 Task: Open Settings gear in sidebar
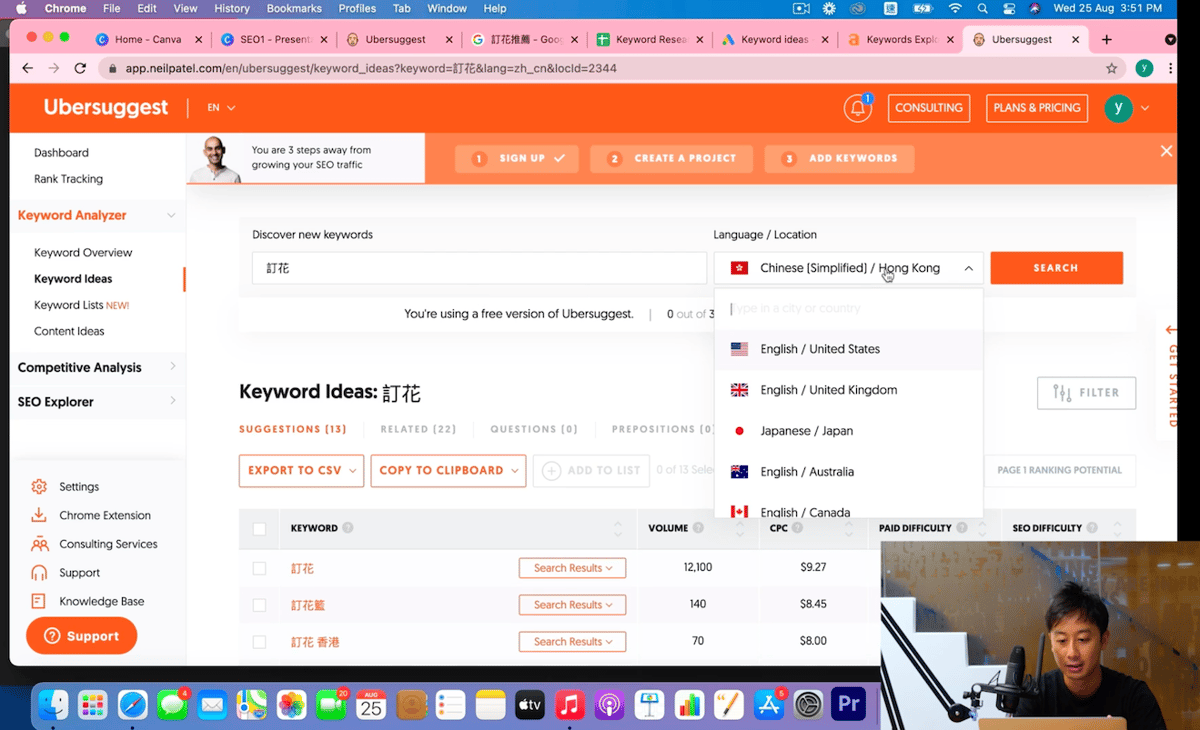pos(39,487)
